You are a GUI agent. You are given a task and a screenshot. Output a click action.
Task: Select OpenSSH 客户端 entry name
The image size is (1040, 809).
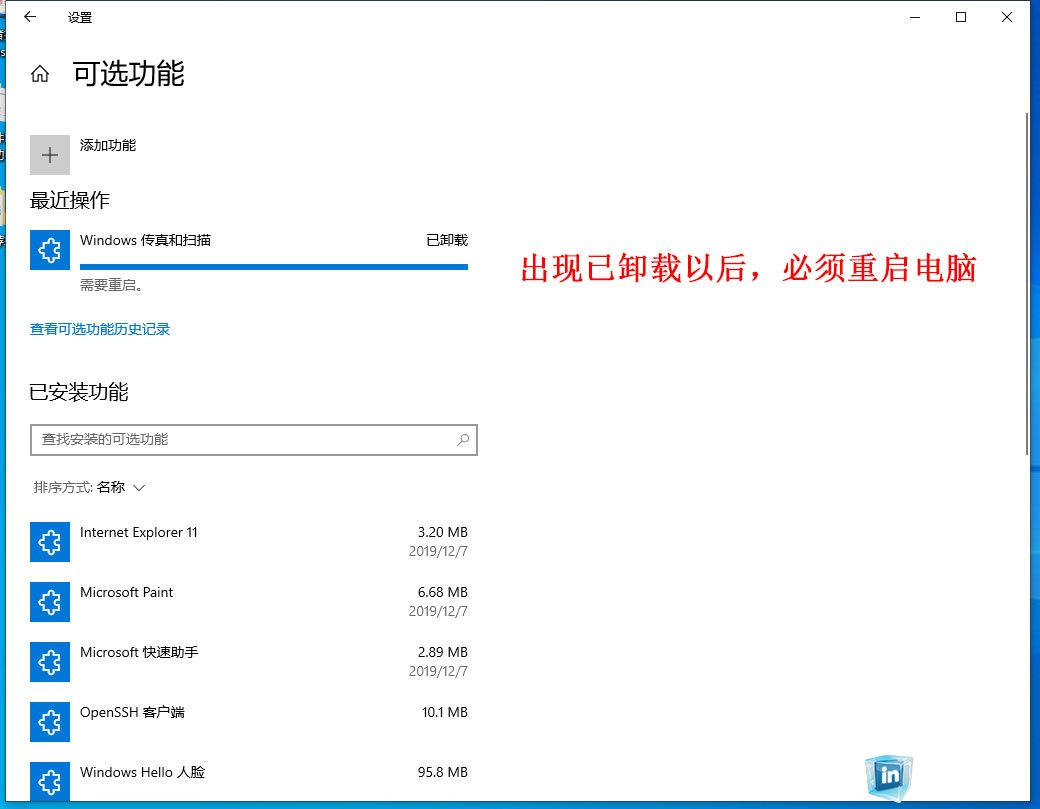coord(133,712)
